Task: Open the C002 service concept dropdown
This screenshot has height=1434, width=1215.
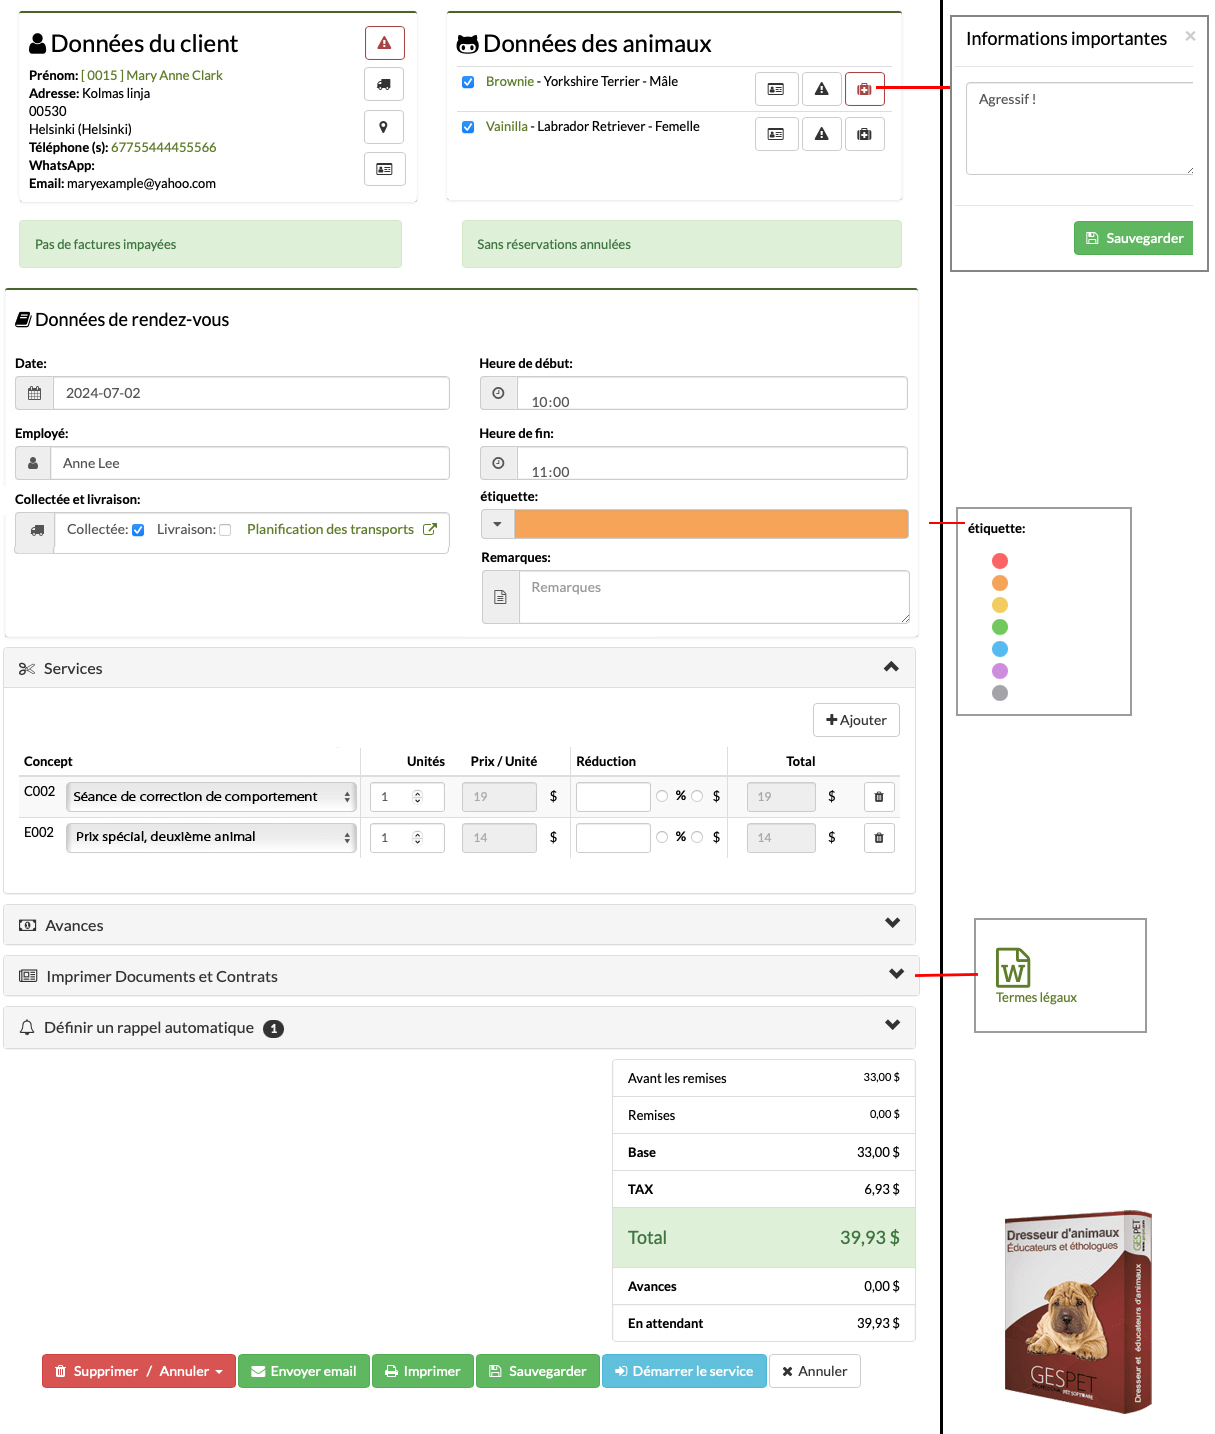Action: (212, 797)
